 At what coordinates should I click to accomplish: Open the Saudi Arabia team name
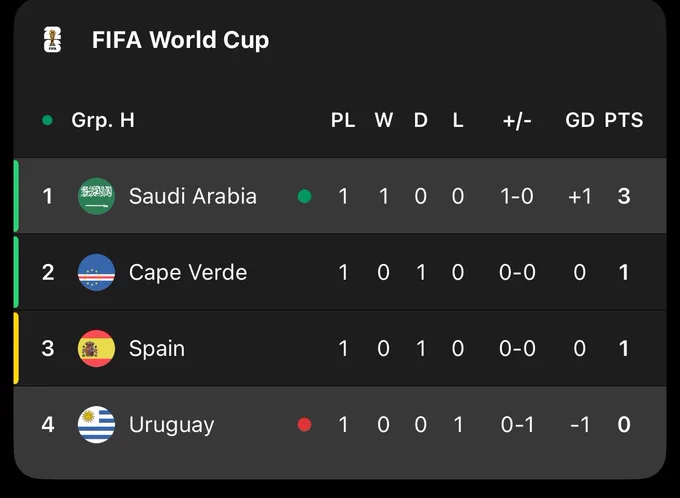coord(193,196)
